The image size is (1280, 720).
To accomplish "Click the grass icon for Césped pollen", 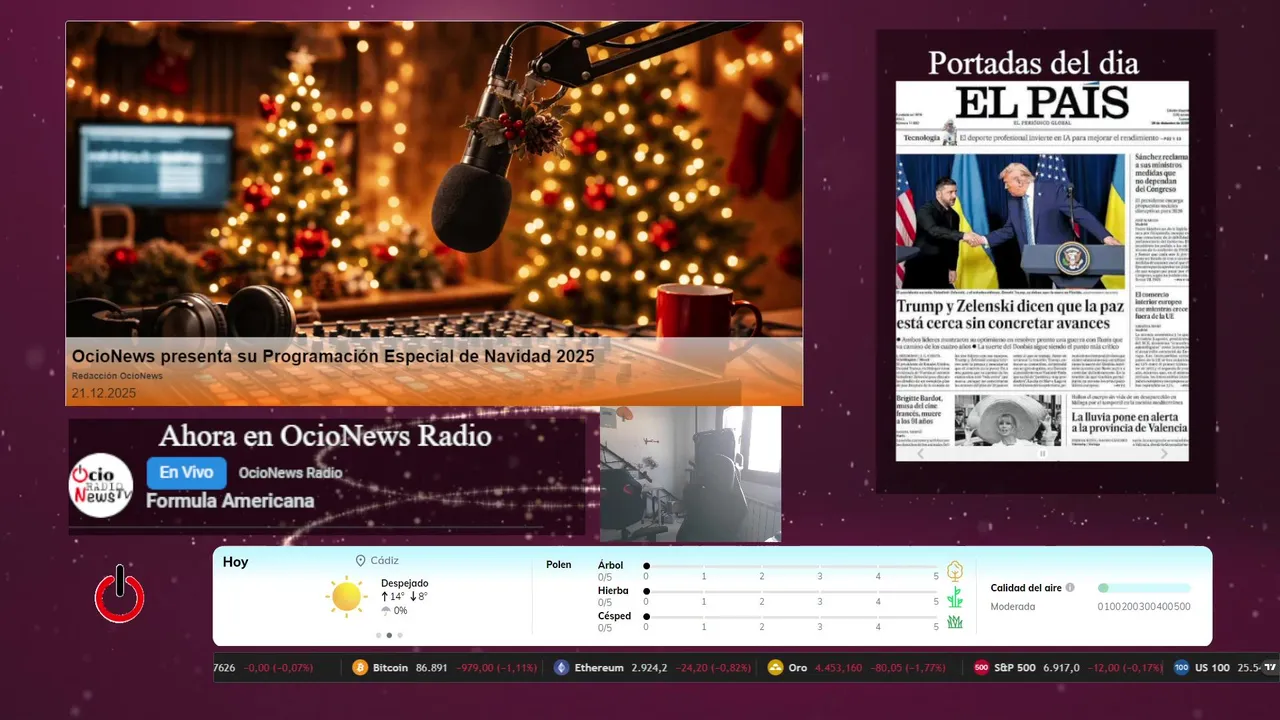I will point(955,622).
